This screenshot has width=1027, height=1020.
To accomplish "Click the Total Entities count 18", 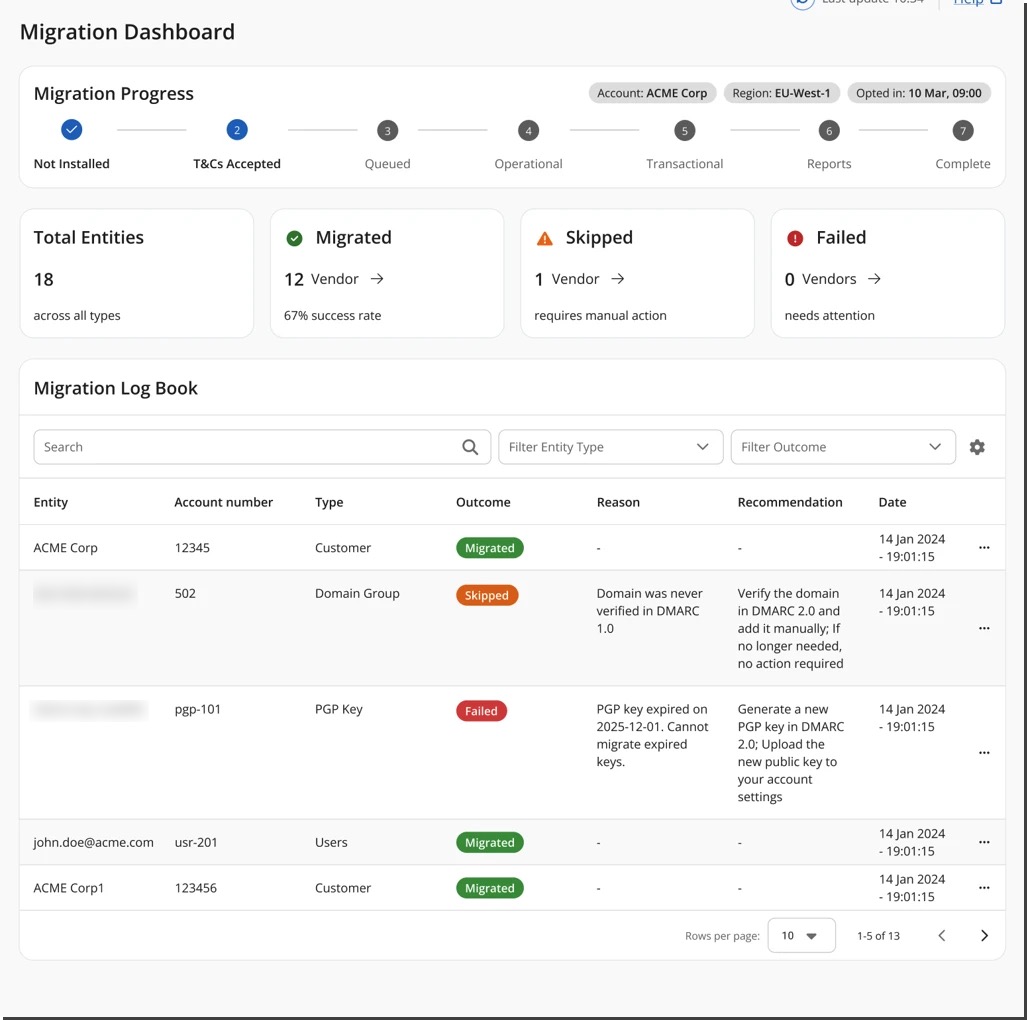I will click(x=43, y=280).
